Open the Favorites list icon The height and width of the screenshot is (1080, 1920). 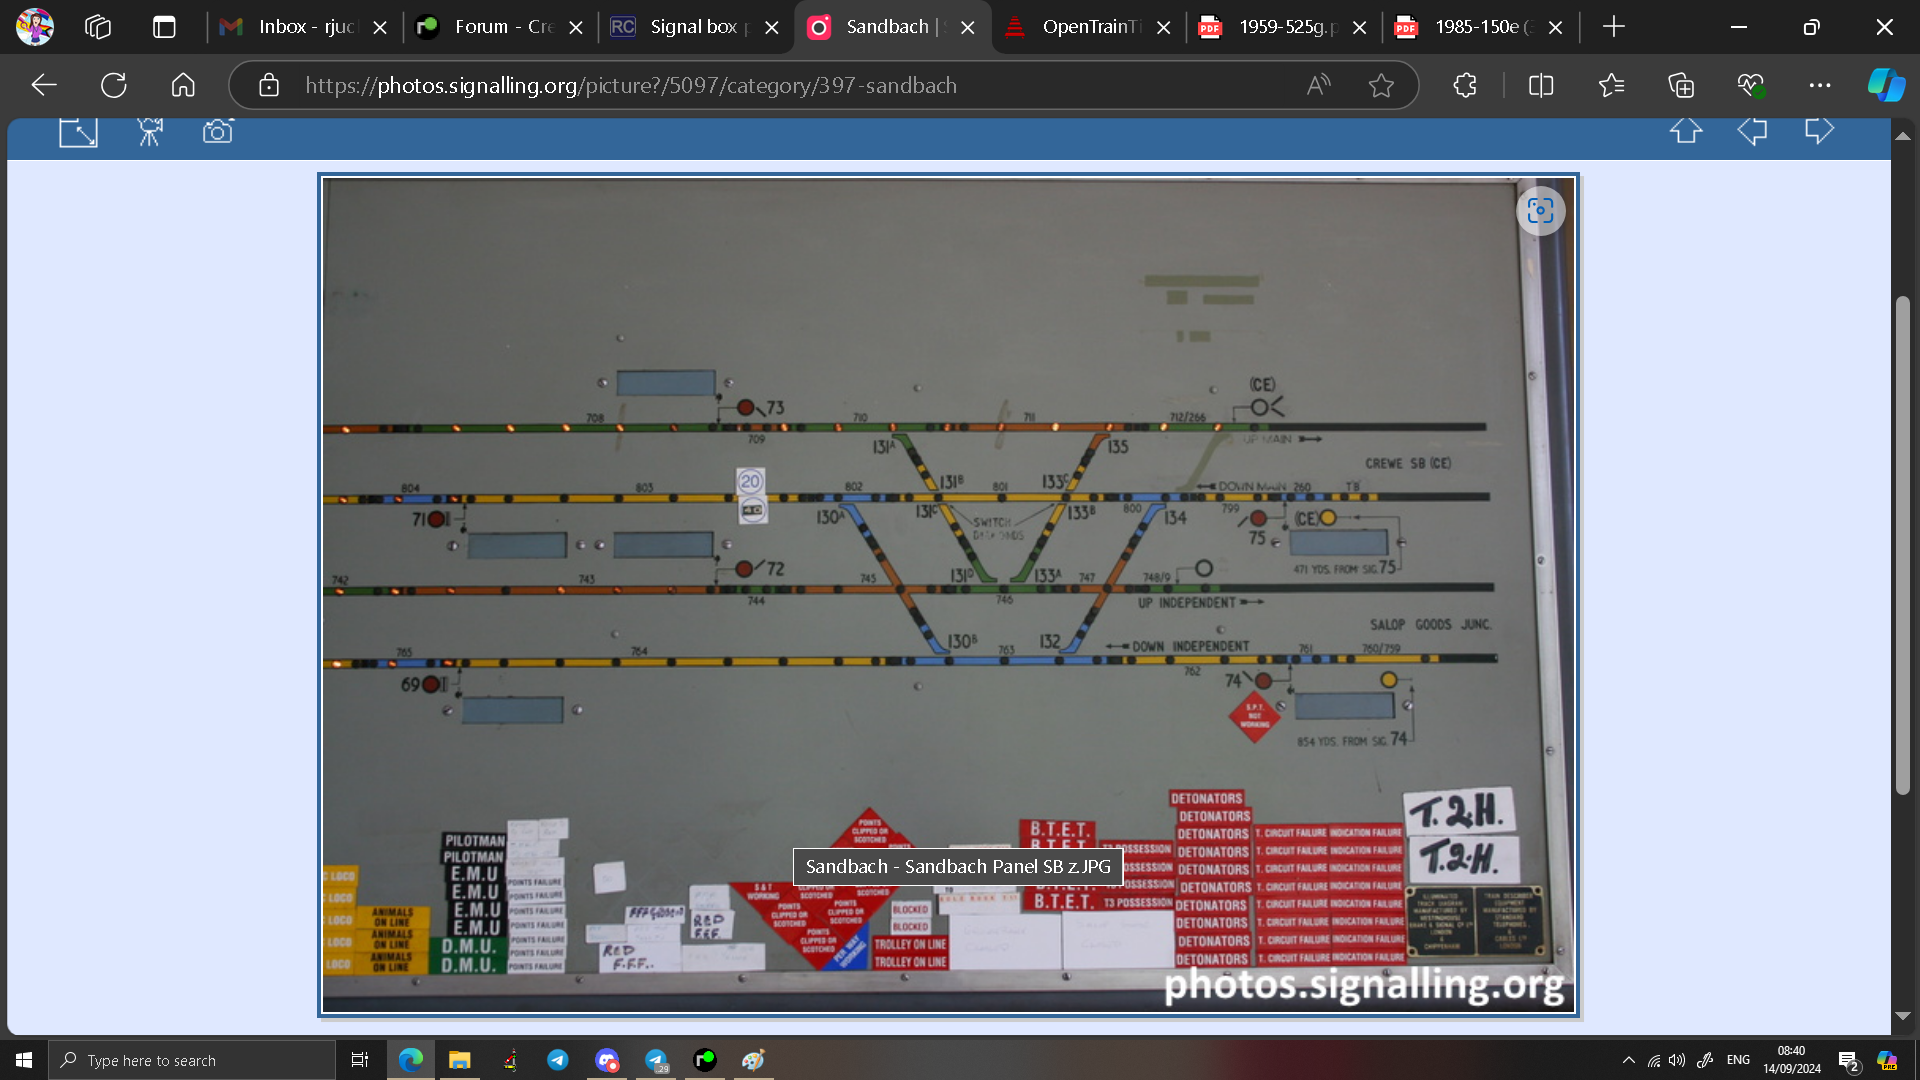click(1611, 85)
